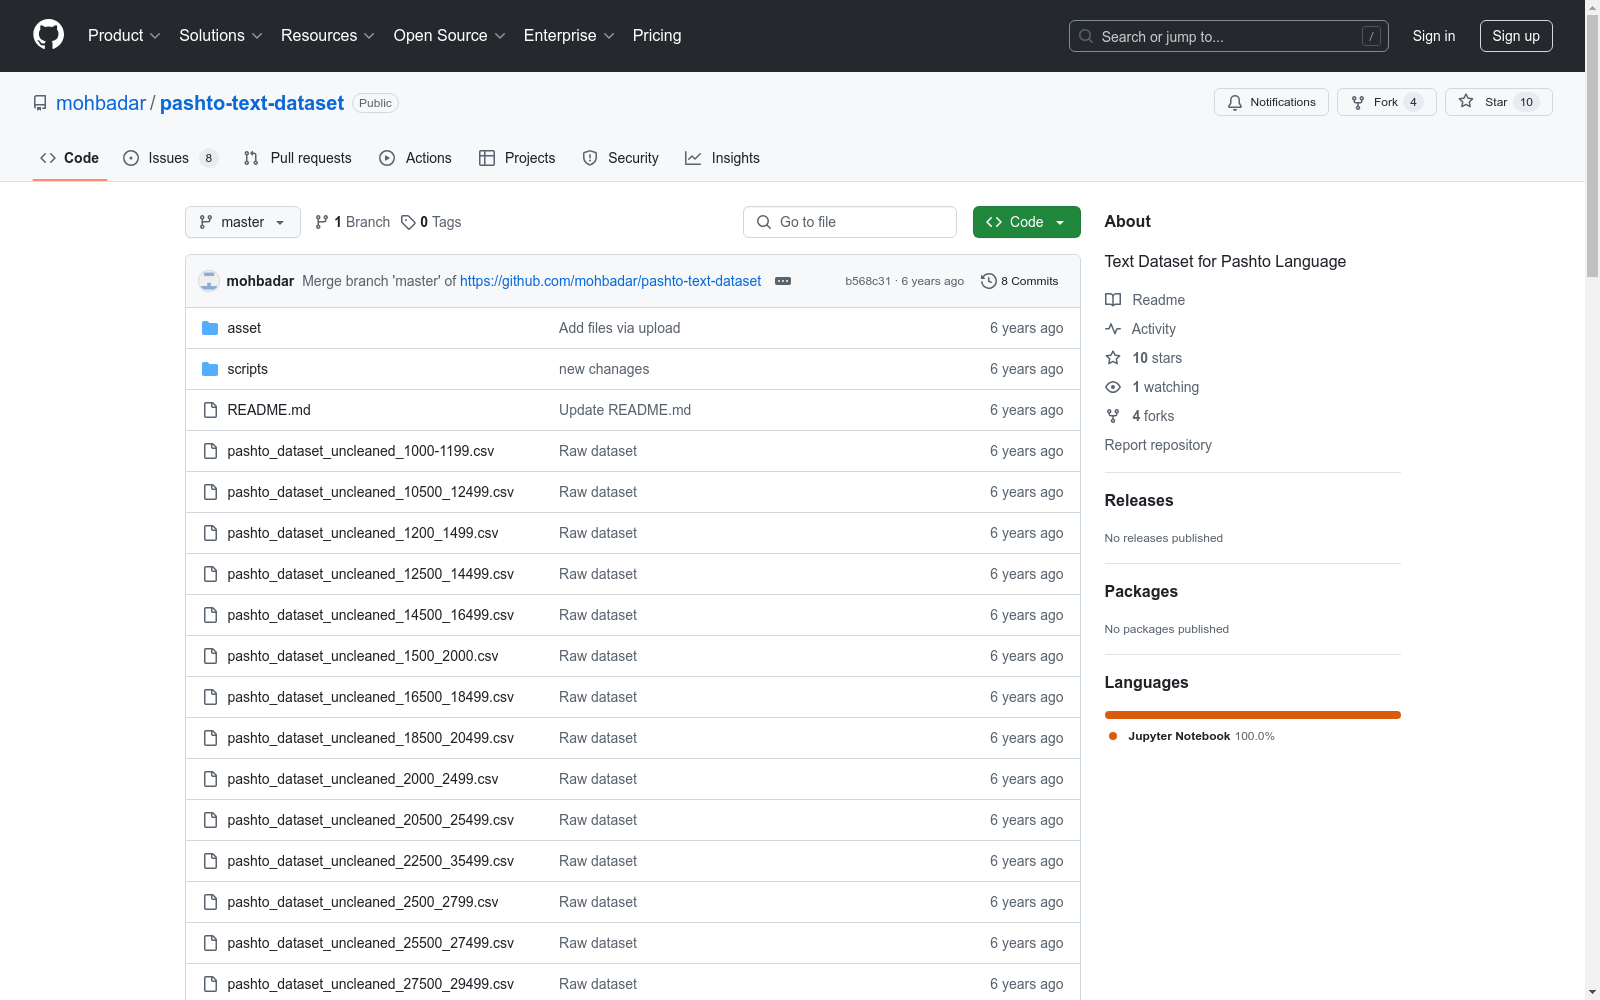The image size is (1600, 1000).
Task: Click the repository book icon beside mohbadar
Action: click(x=40, y=103)
